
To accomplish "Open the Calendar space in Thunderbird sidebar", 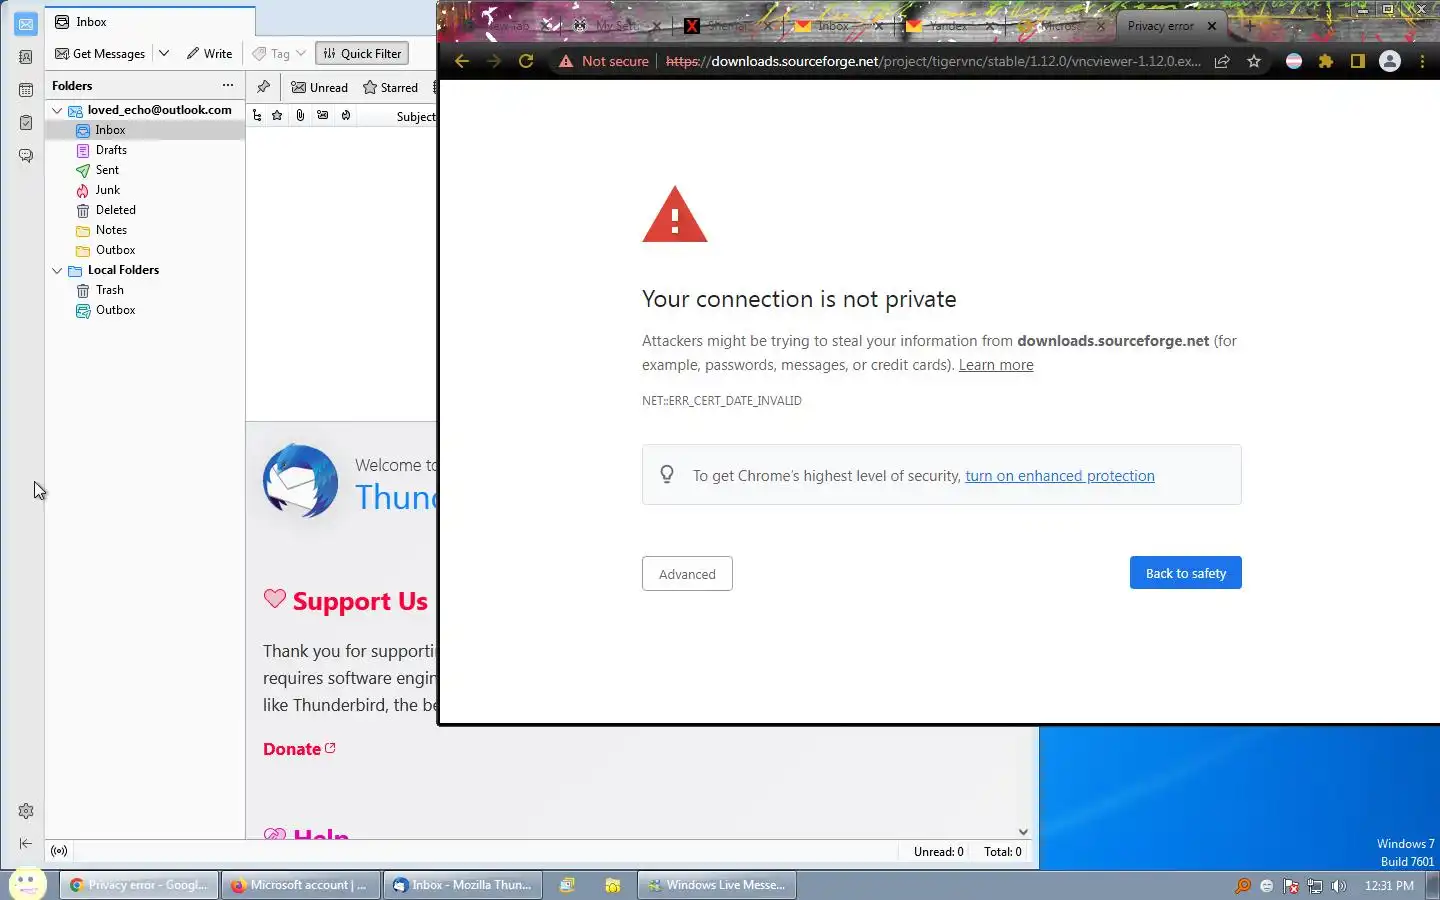I will (26, 90).
